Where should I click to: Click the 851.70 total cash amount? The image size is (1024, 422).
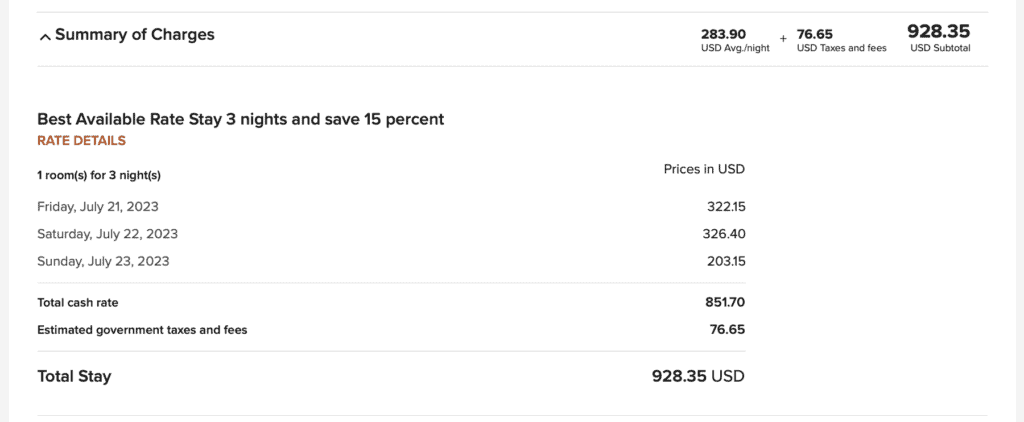(725, 302)
